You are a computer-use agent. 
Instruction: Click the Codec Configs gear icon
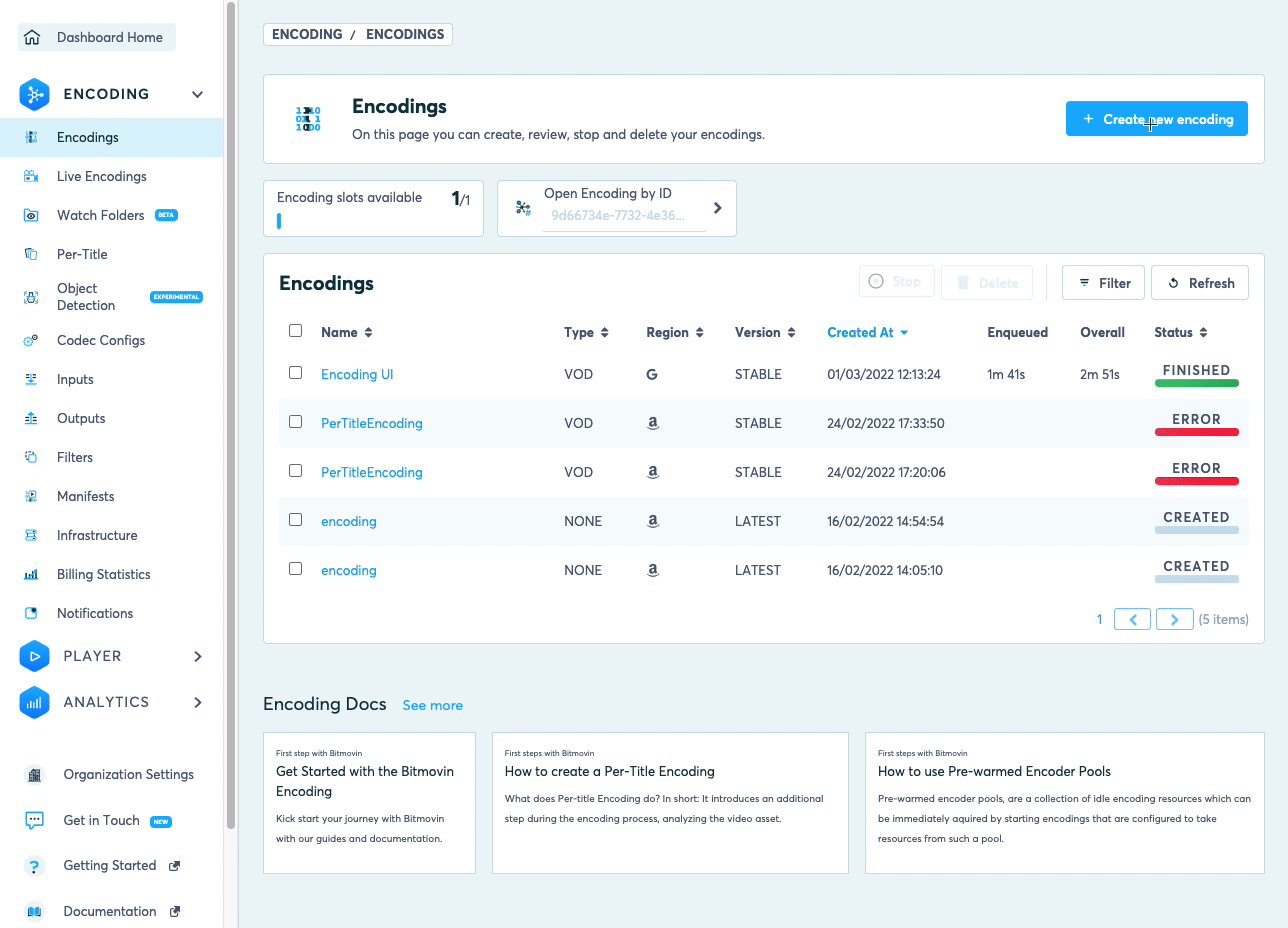[x=31, y=340]
